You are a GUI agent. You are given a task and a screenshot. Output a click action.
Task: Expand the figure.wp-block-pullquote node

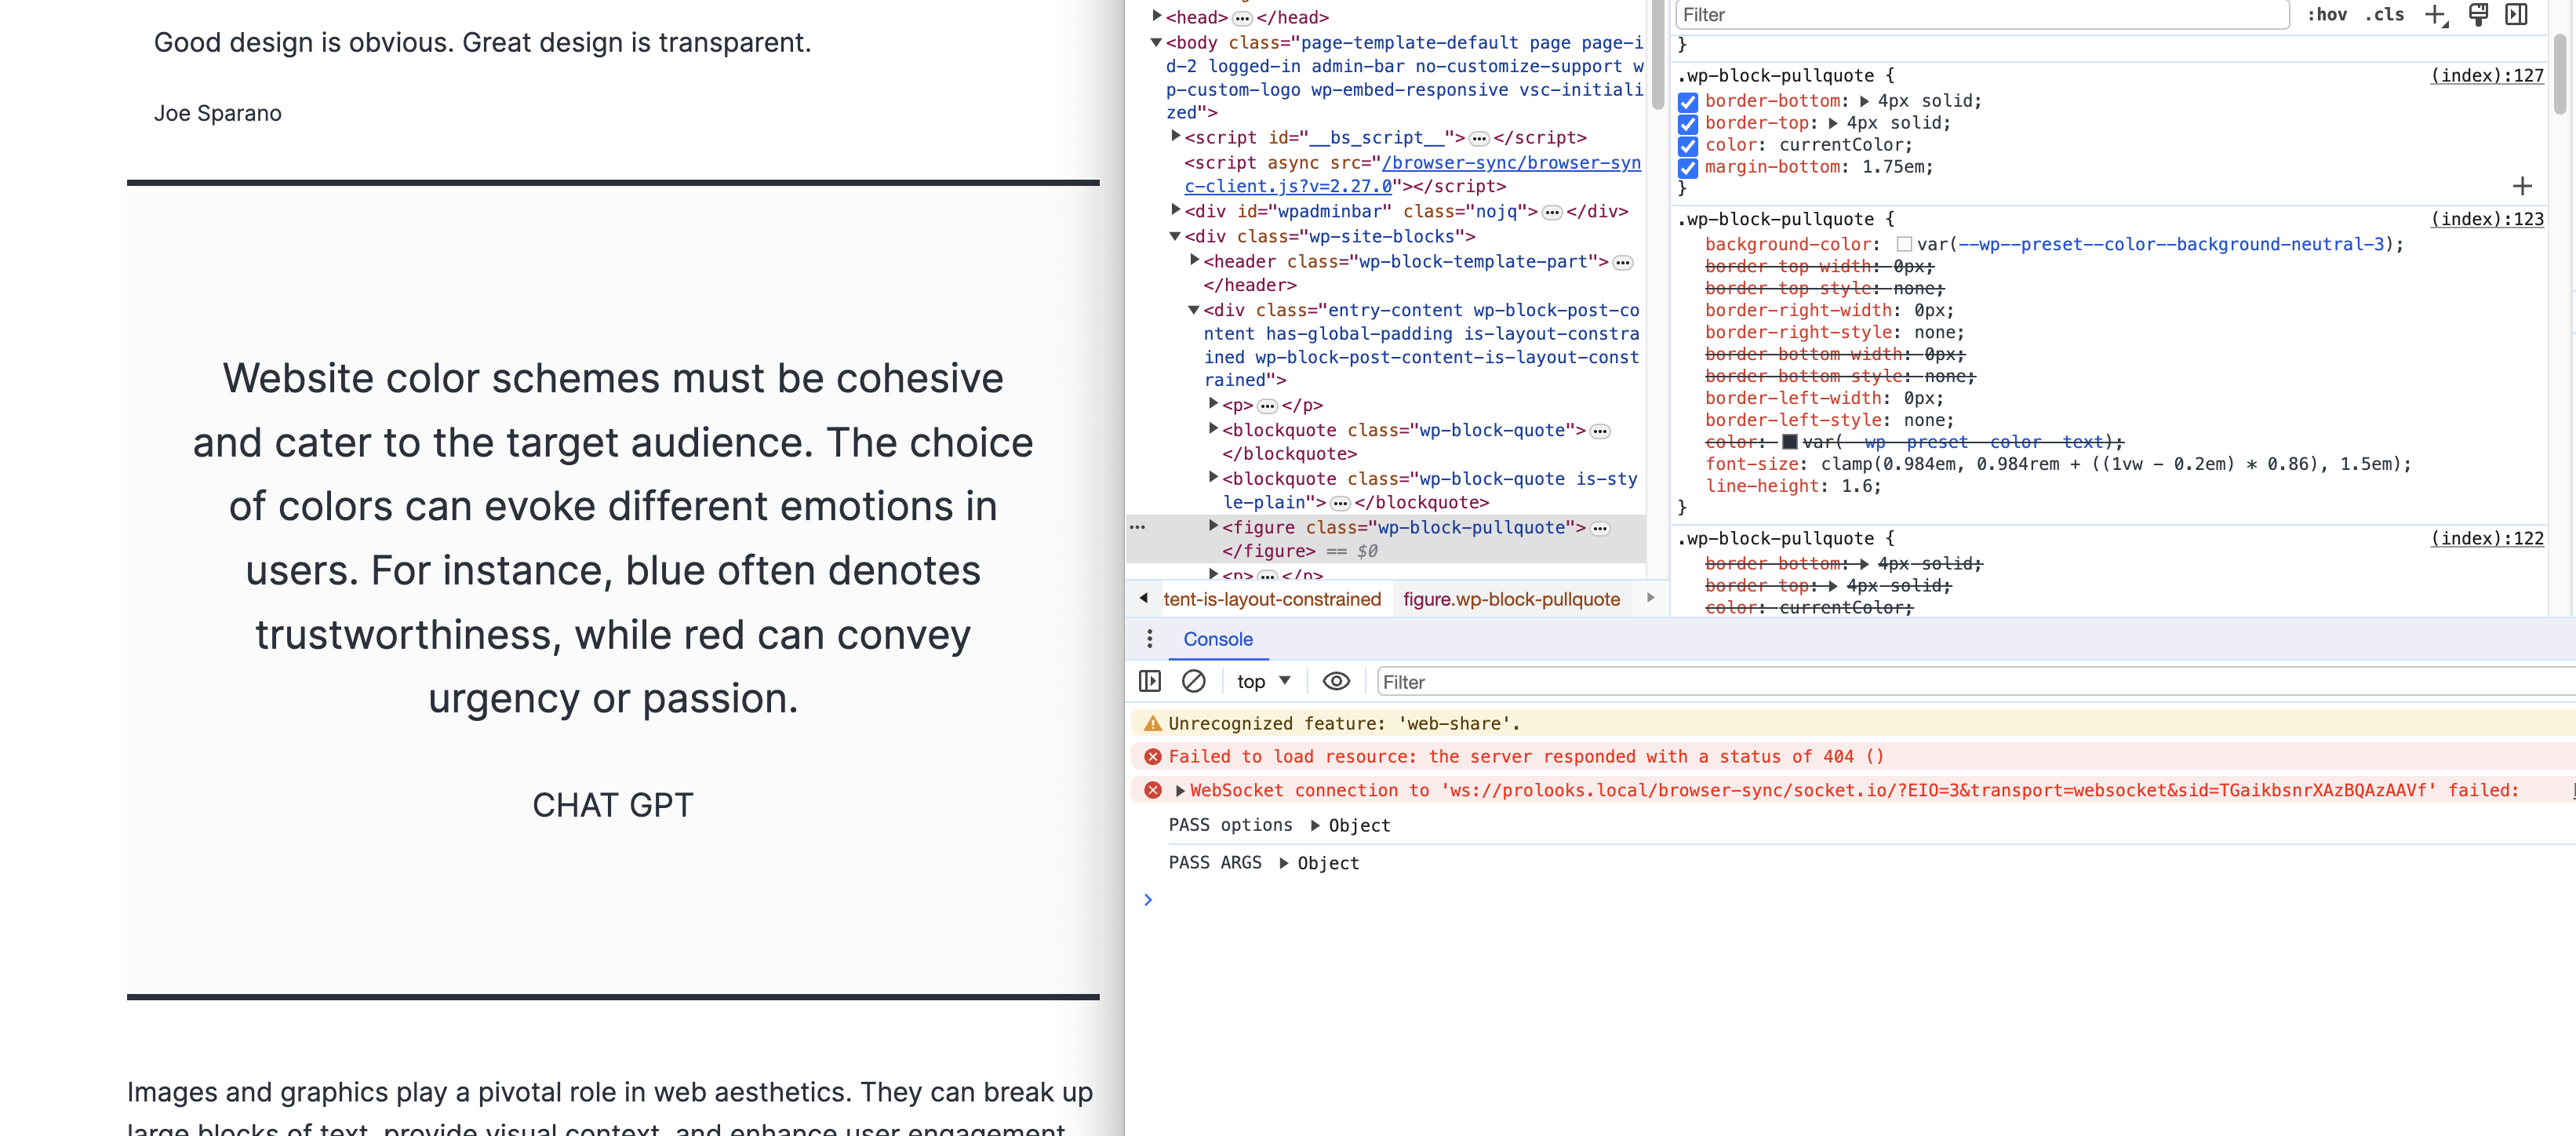tap(1213, 527)
